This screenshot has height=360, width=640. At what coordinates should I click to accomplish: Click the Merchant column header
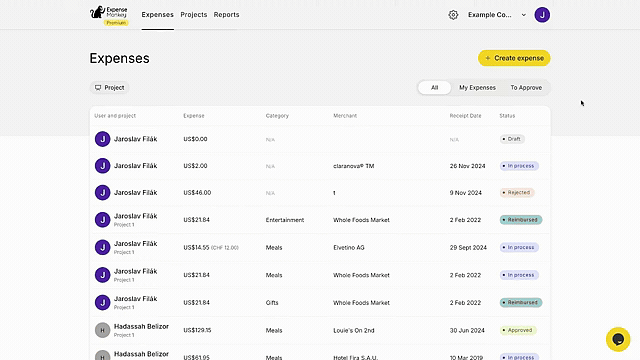tap(345, 116)
